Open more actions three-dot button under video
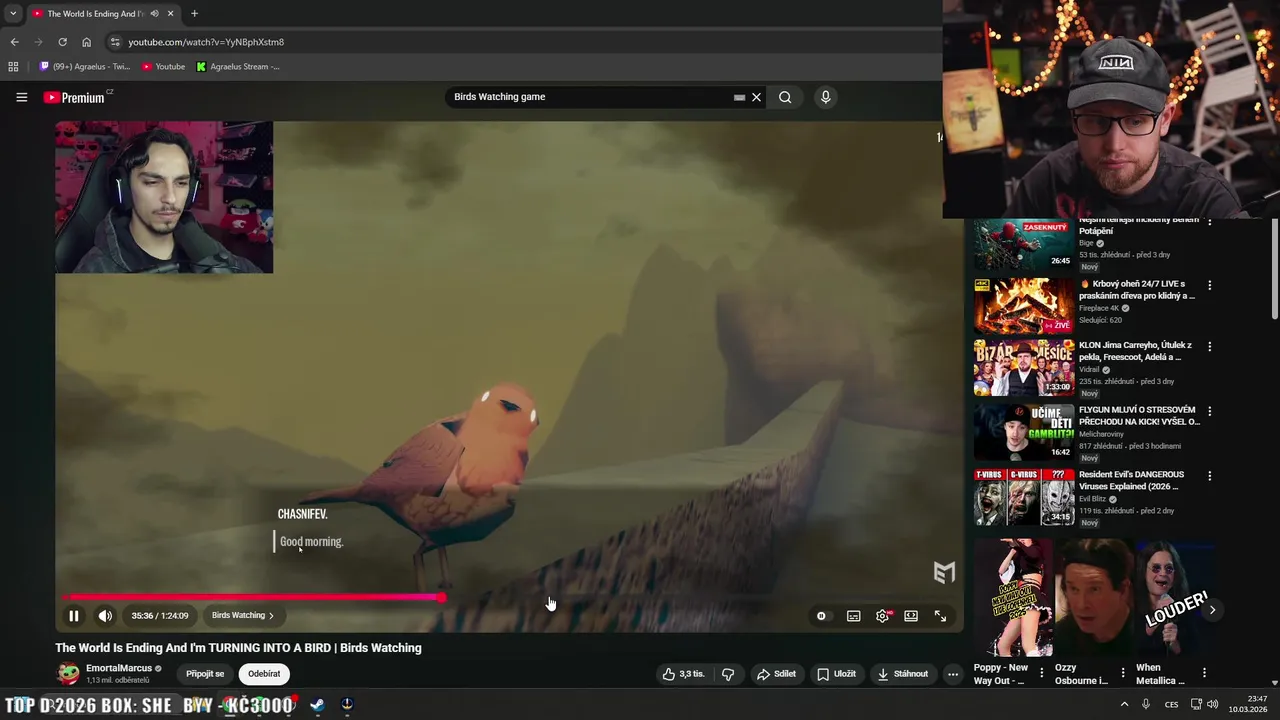 (953, 674)
